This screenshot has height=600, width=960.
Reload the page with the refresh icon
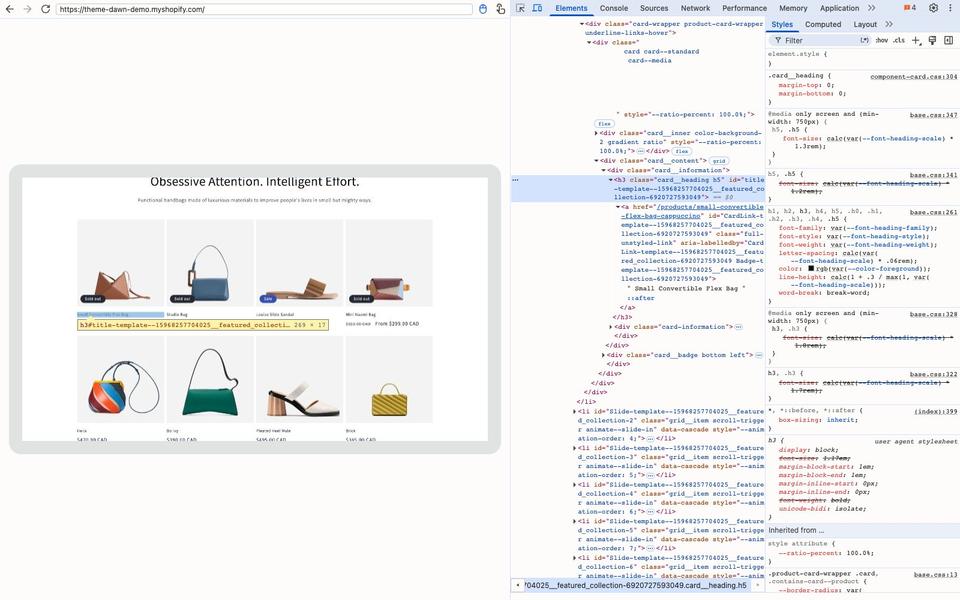click(x=45, y=9)
